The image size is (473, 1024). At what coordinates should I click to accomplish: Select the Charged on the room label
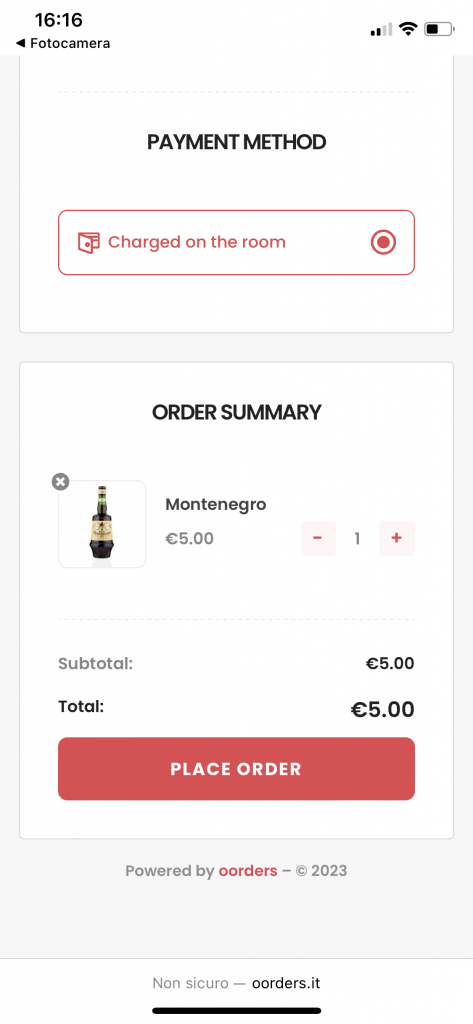197,242
